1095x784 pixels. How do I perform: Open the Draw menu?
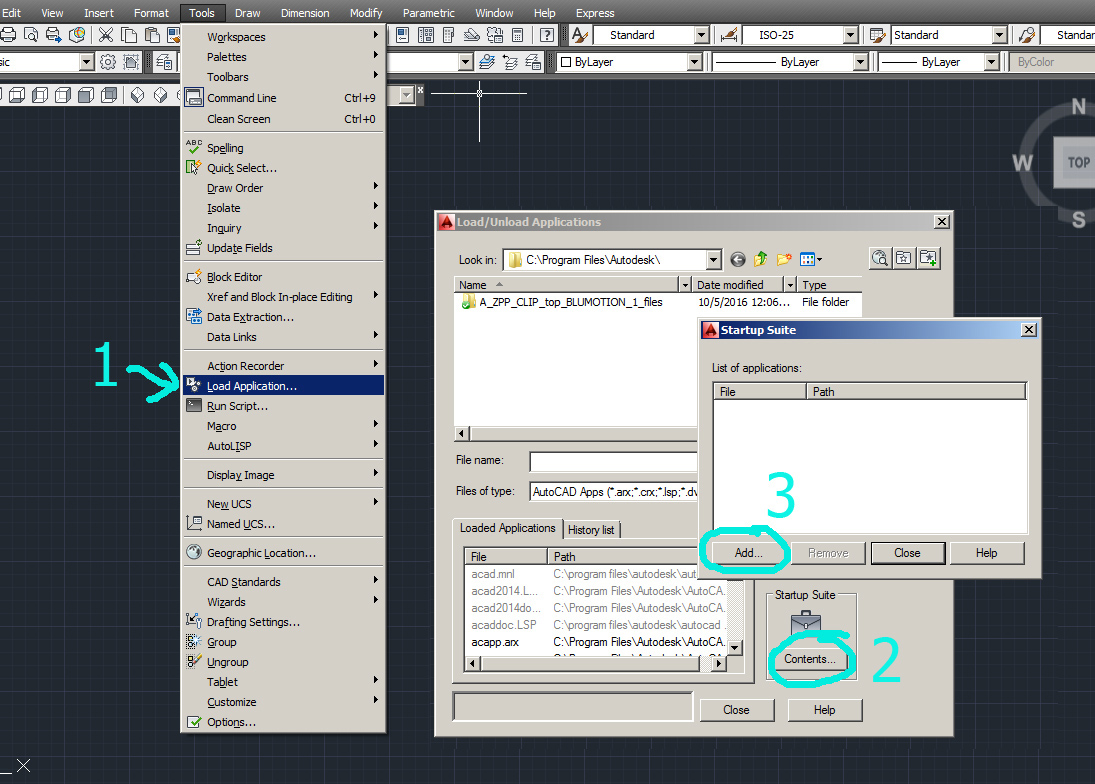point(247,13)
